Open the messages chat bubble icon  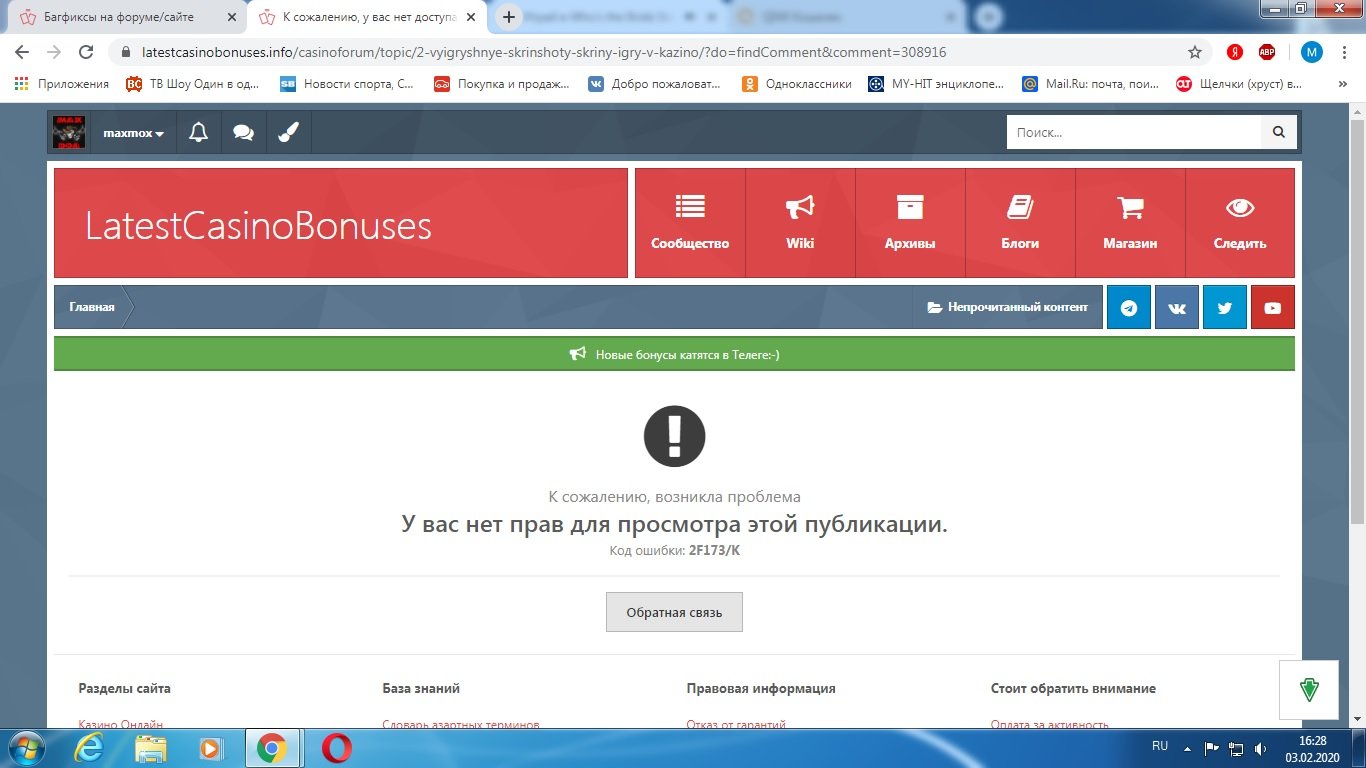[243, 133]
